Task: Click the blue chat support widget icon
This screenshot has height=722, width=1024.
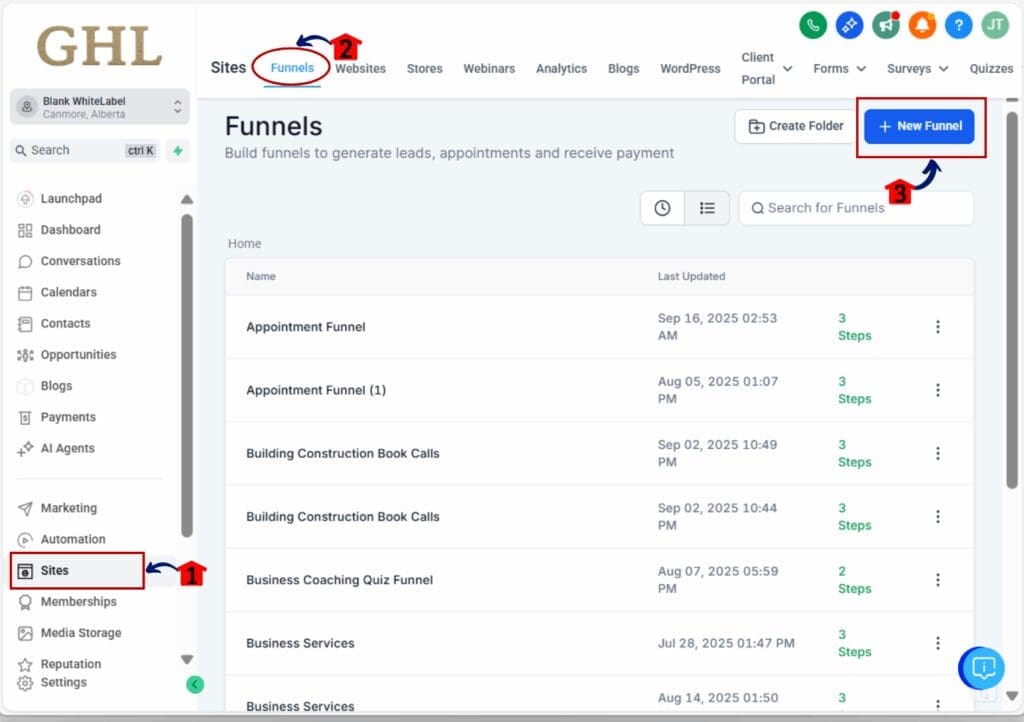Action: [x=982, y=667]
